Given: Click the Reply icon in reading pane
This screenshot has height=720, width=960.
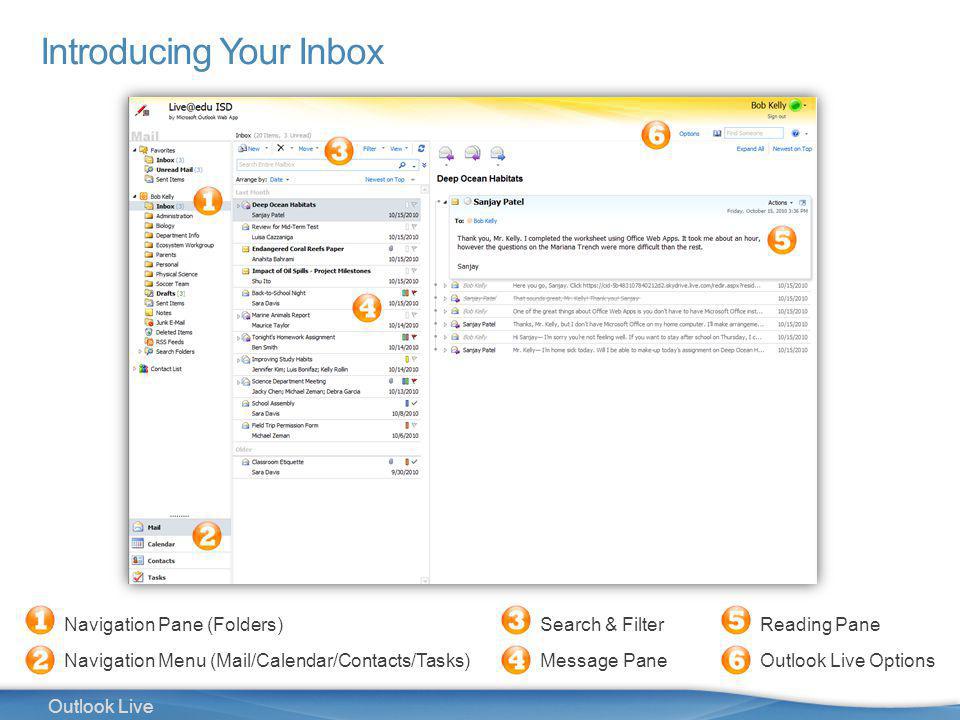Looking at the screenshot, I should pos(446,153).
